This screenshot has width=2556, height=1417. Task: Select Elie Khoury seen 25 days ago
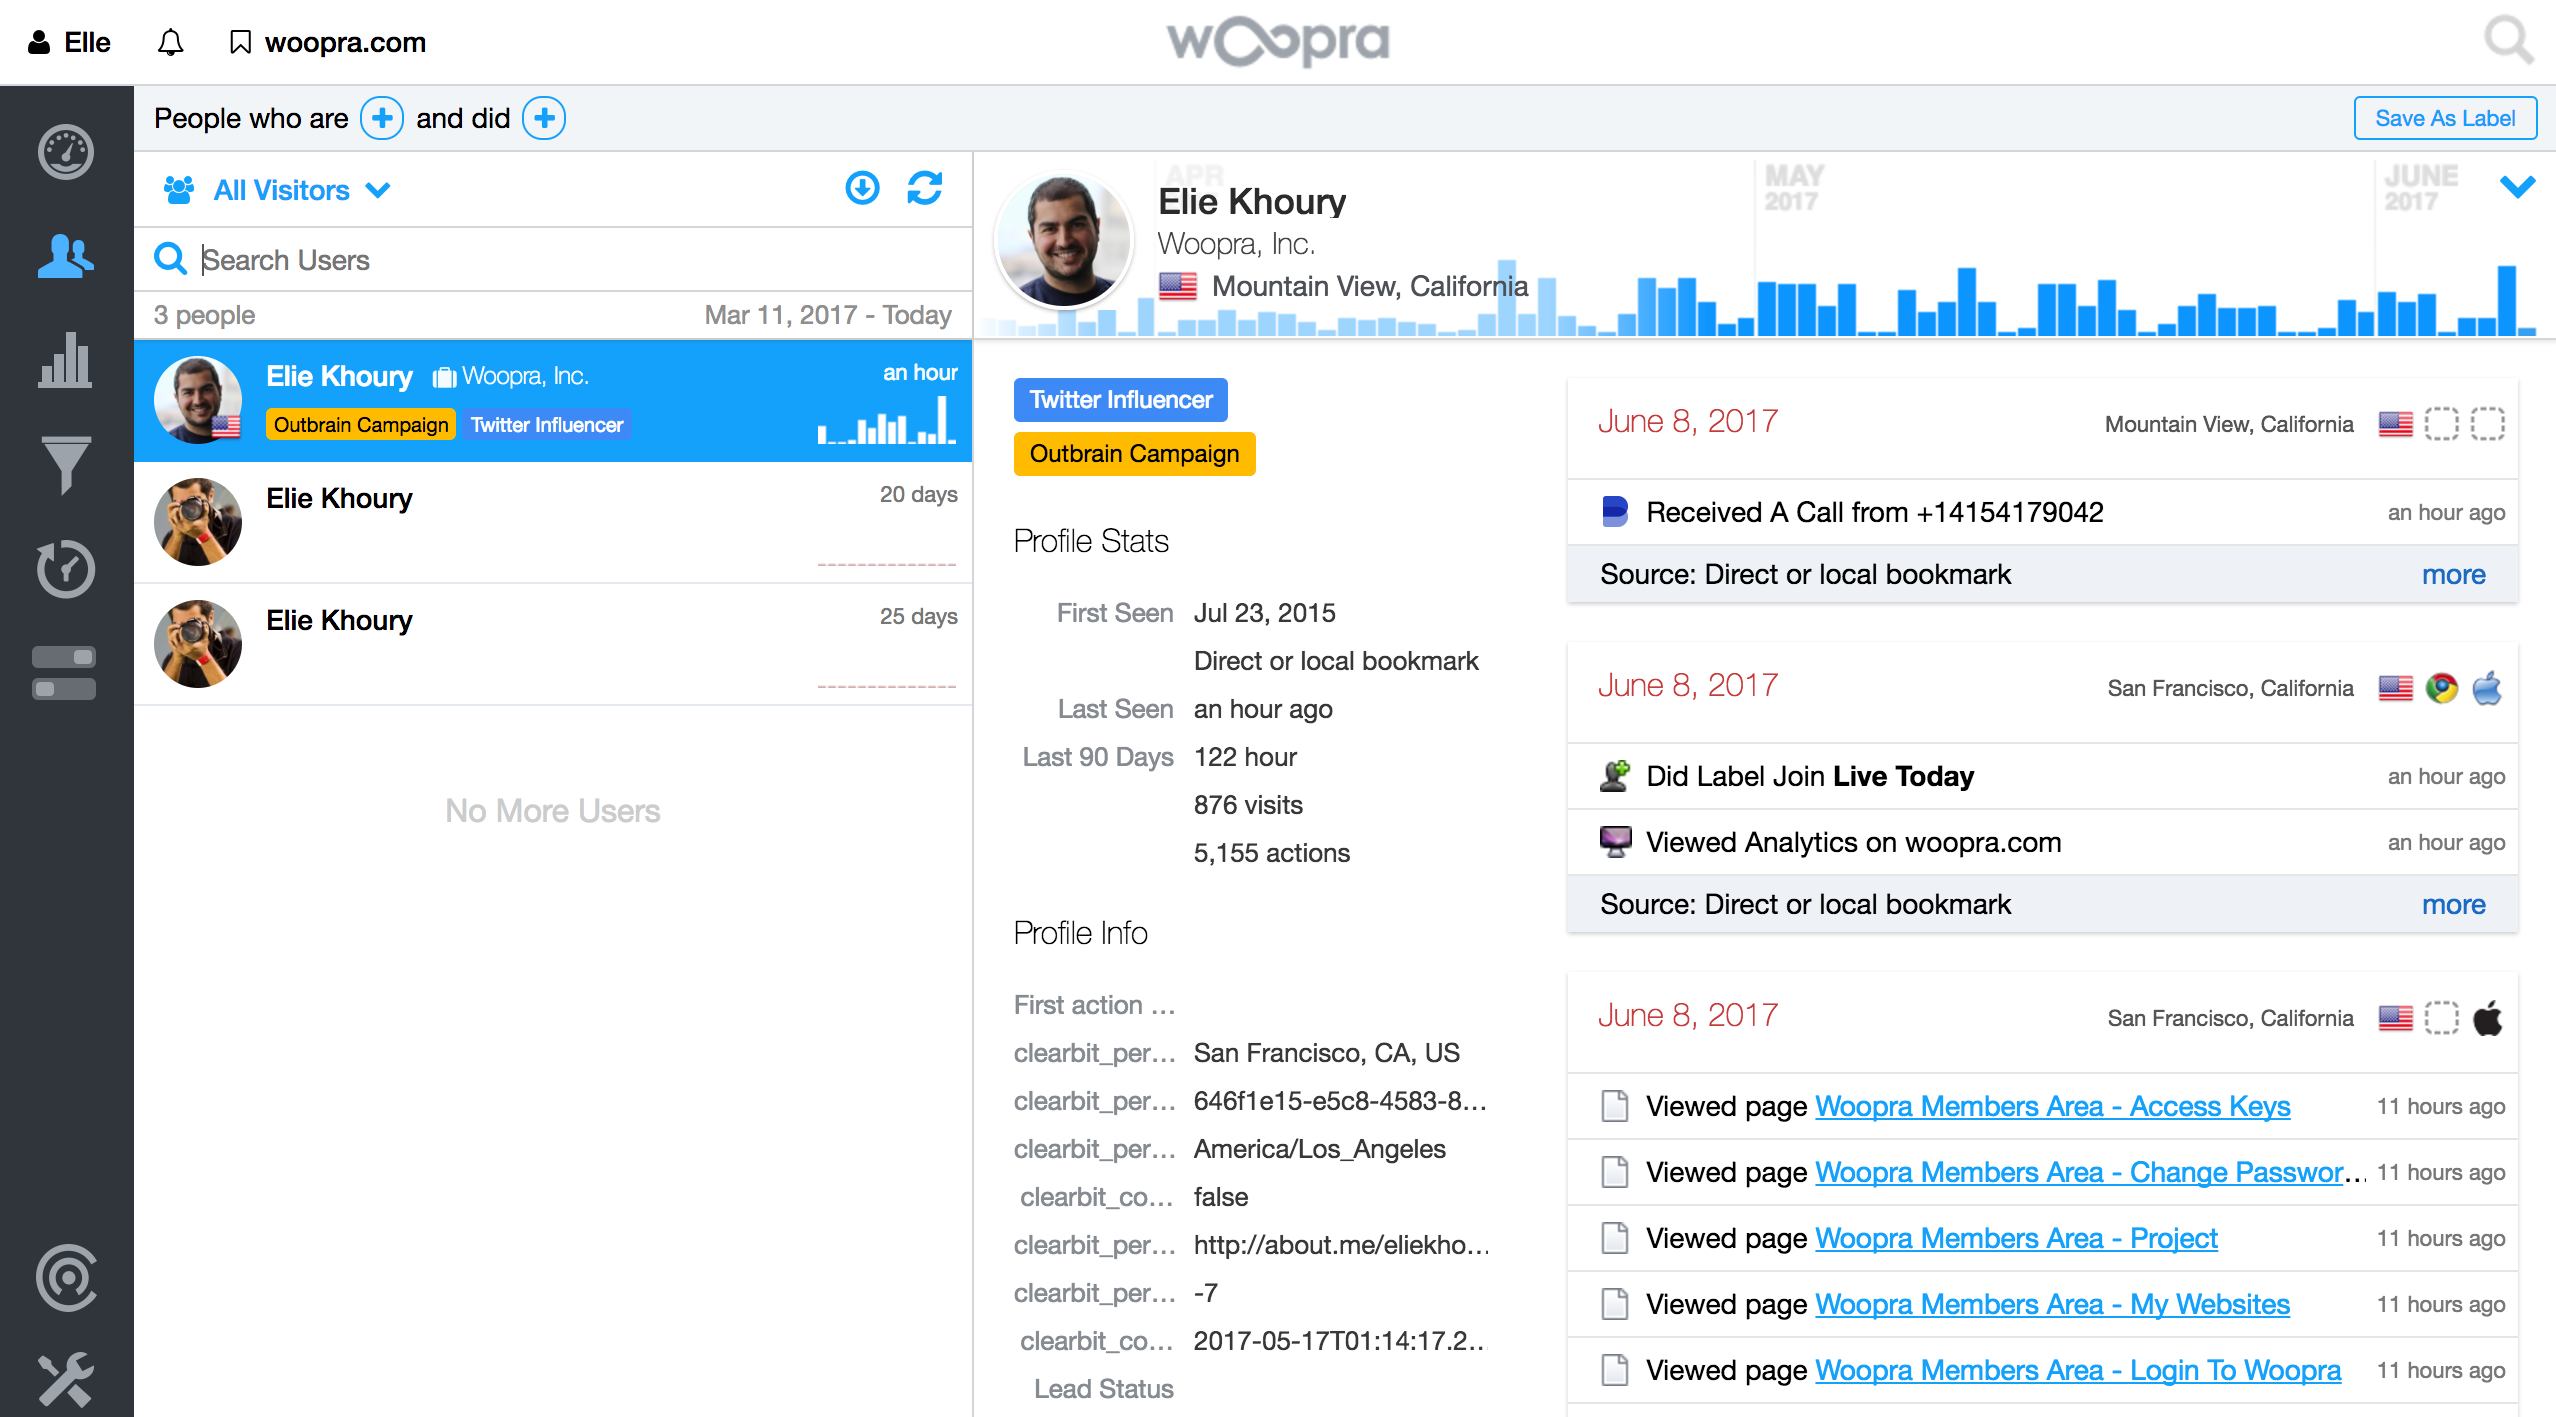pos(553,644)
